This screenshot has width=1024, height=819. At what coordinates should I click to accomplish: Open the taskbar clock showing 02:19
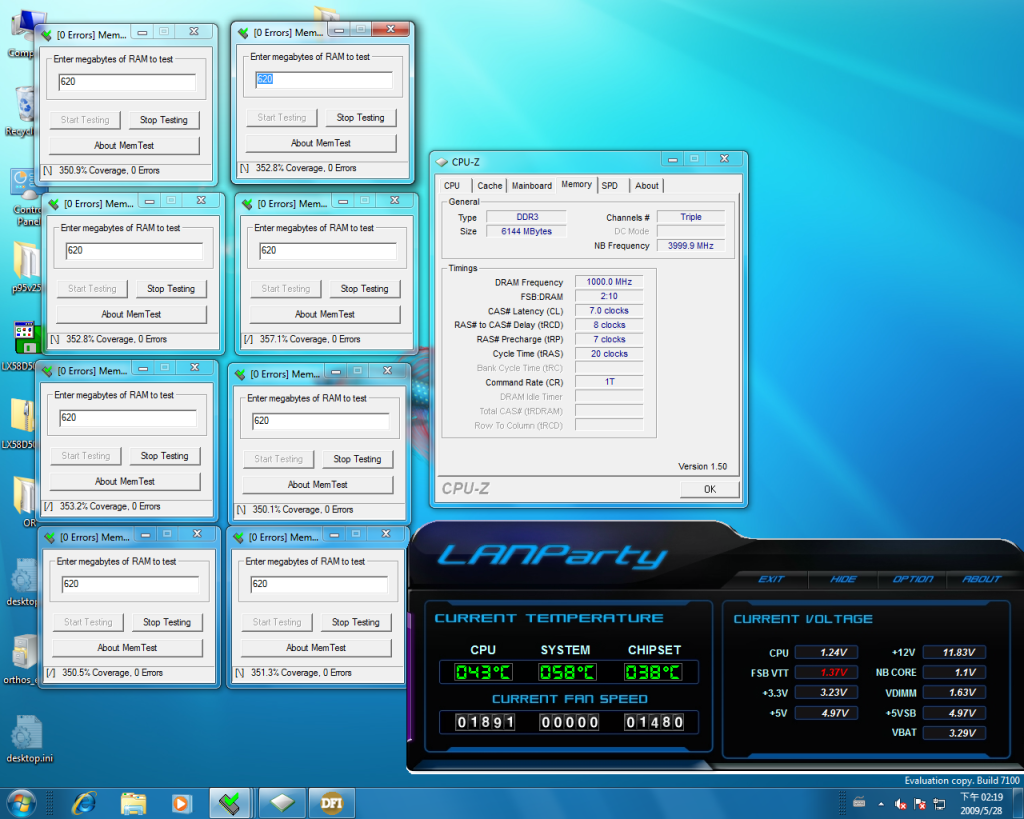[981, 803]
